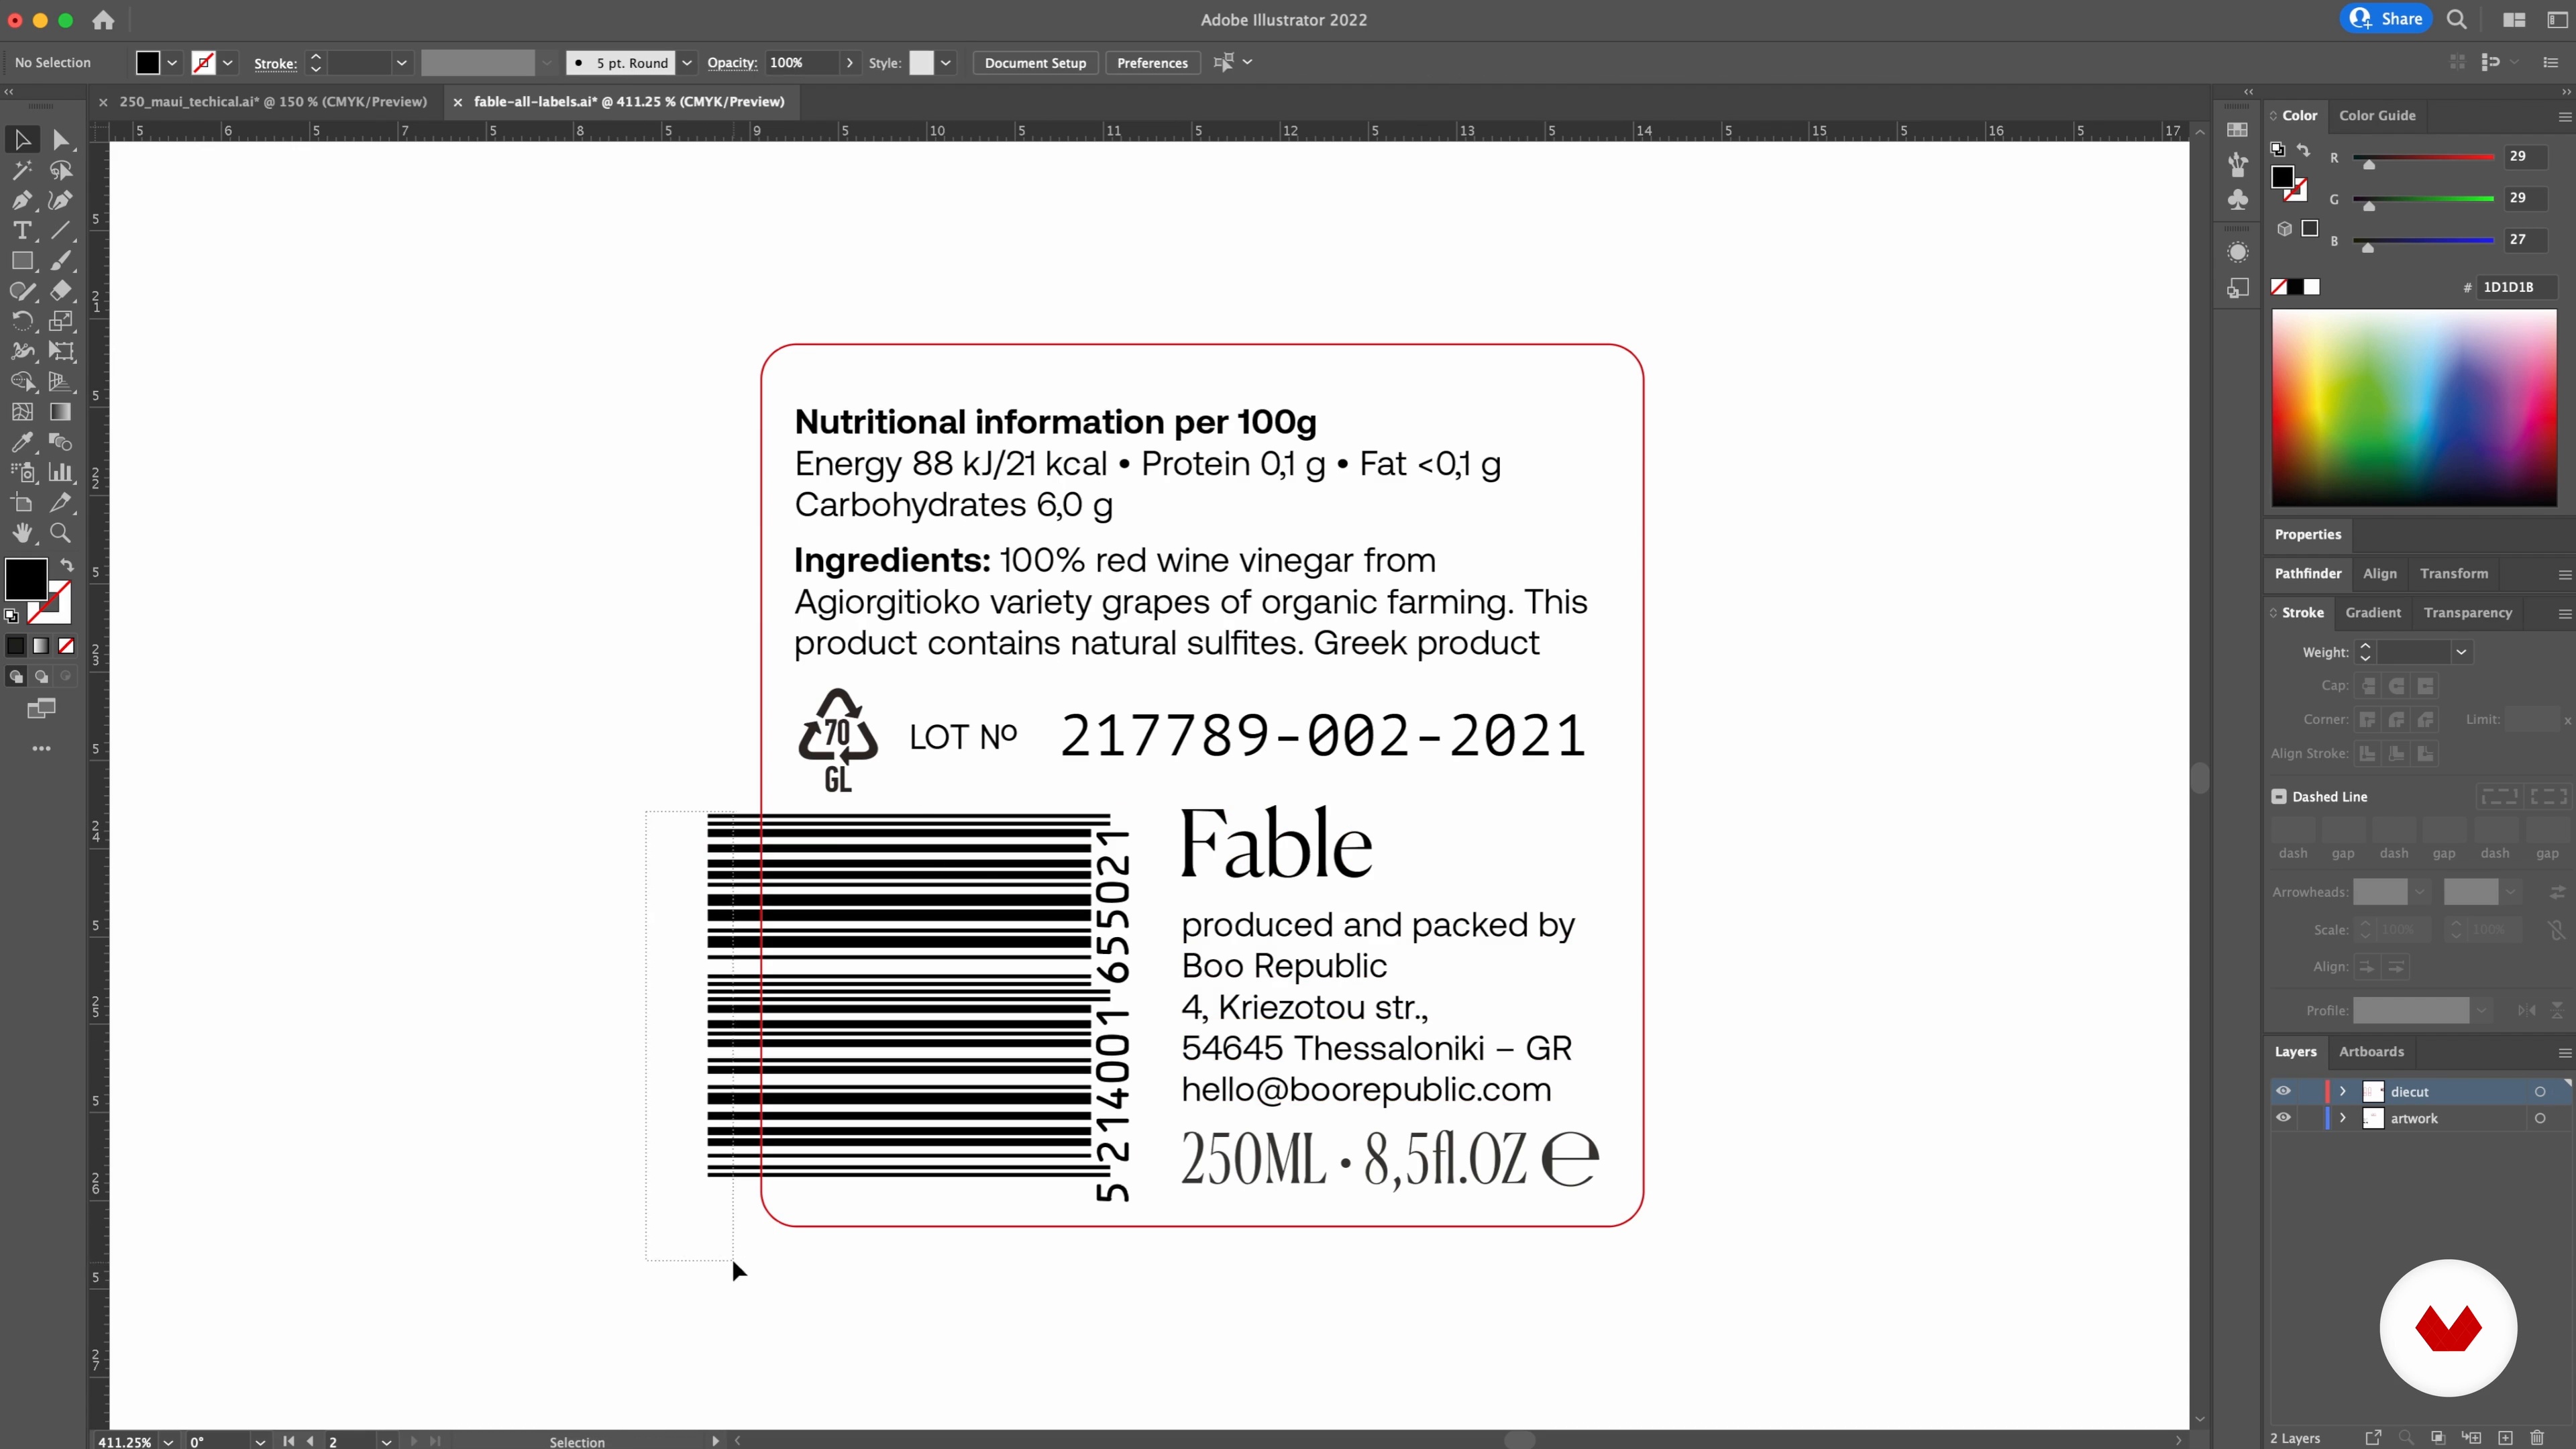Open the fill color dropdown in control bar
Image resolution: width=2576 pixels, height=1449 pixels.
point(172,63)
